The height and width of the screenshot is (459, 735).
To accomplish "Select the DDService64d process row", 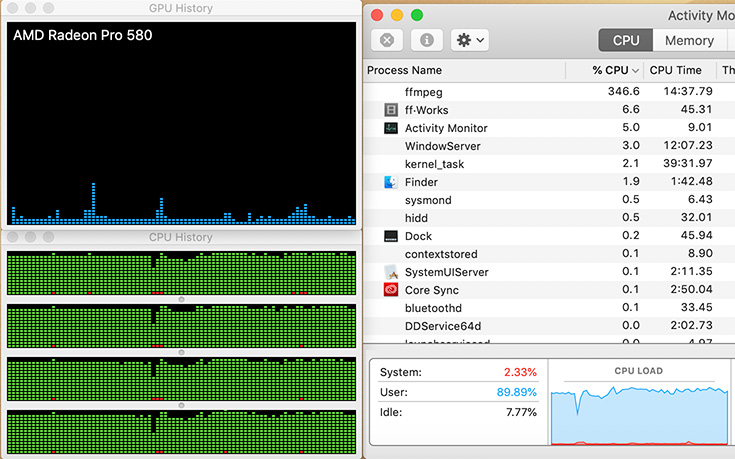I will click(549, 325).
